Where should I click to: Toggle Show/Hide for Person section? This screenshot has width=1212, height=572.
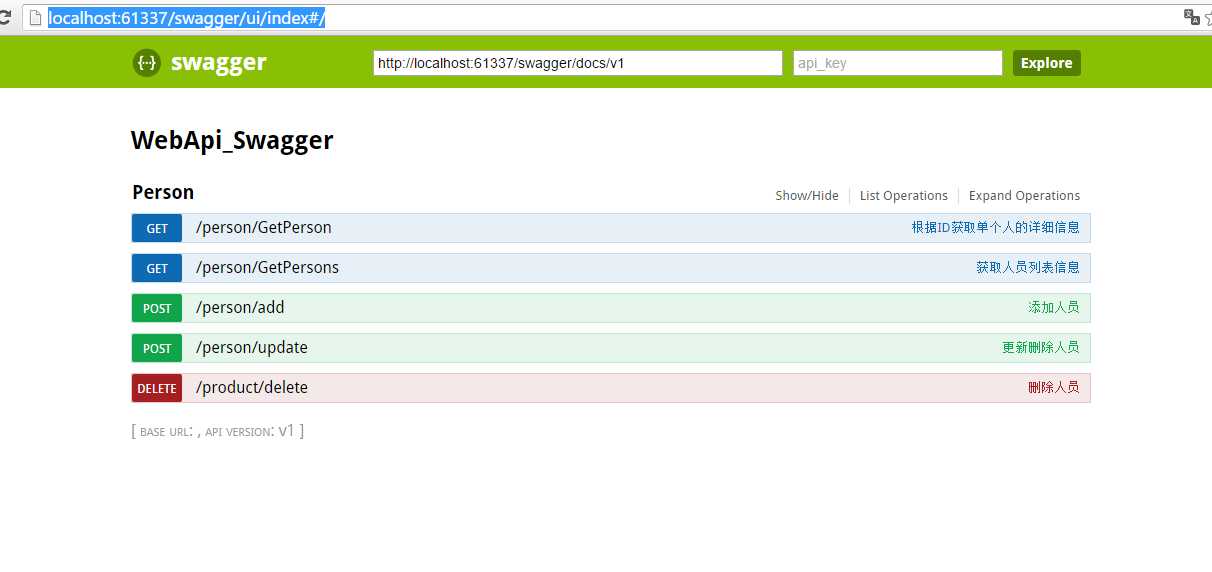(807, 196)
